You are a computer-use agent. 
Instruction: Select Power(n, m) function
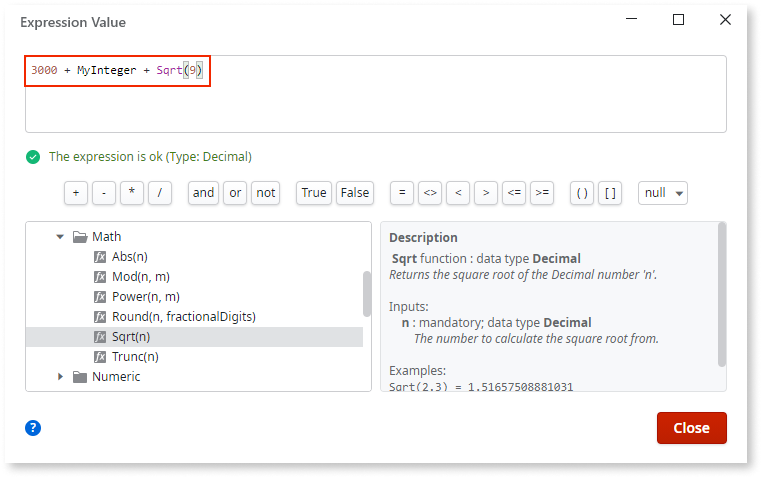click(146, 296)
